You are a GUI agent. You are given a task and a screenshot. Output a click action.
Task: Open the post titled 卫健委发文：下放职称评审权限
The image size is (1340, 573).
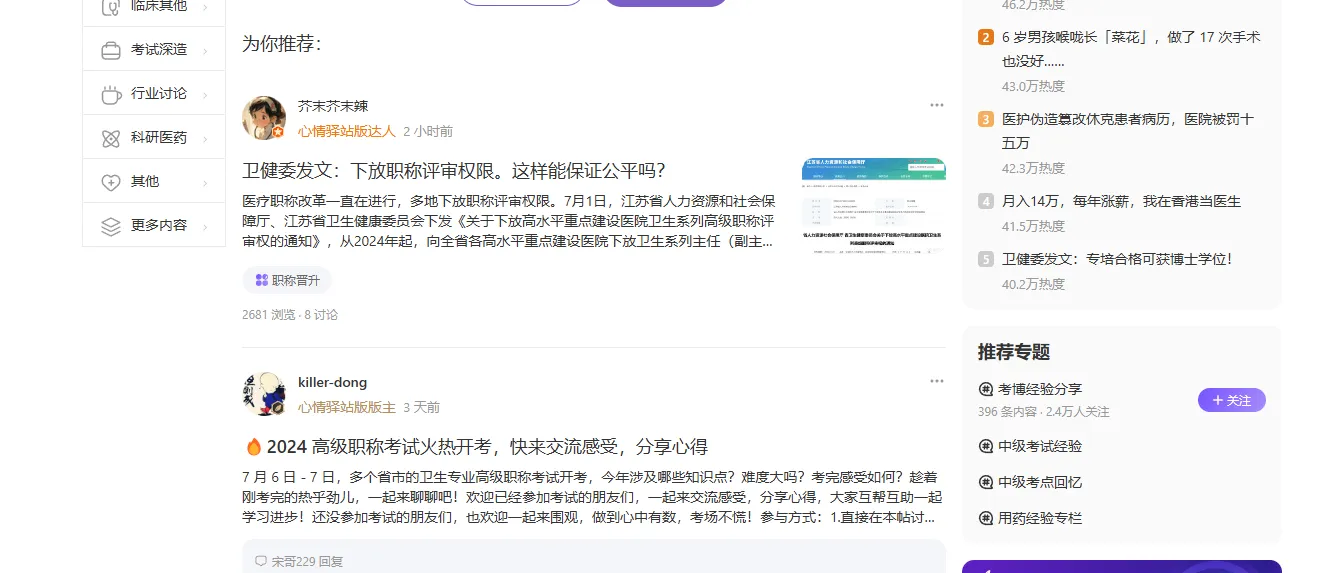[453, 170]
